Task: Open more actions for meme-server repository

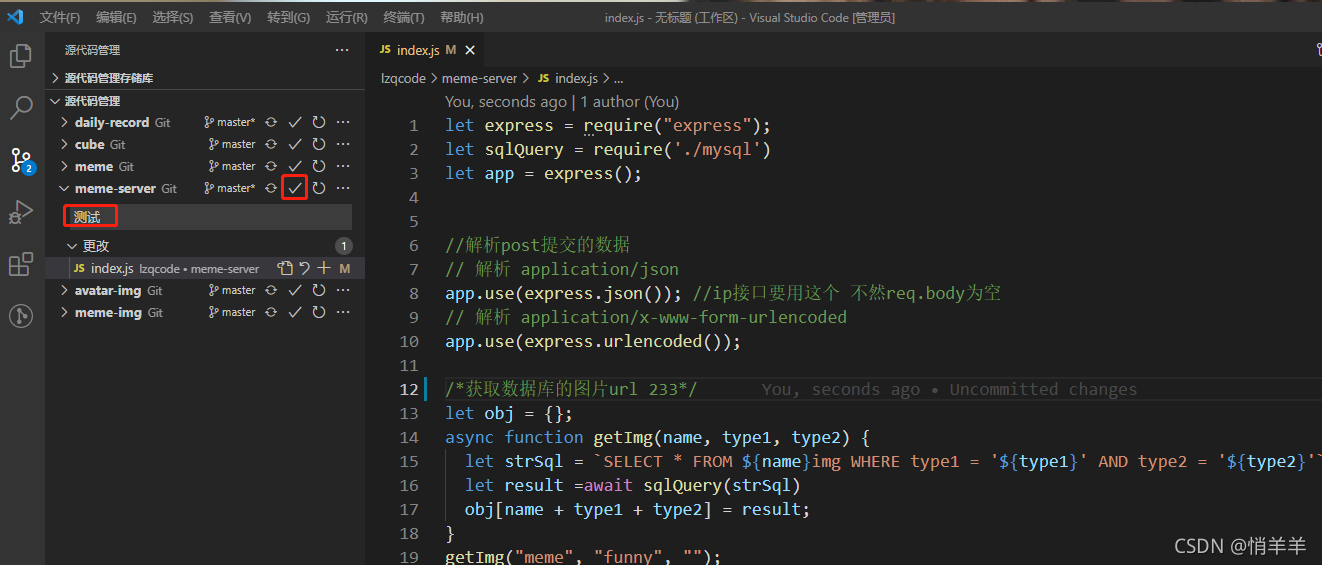Action: click(x=343, y=188)
